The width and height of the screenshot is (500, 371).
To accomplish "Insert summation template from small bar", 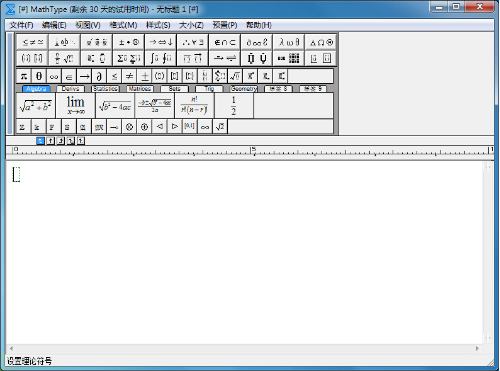I will [x=220, y=76].
